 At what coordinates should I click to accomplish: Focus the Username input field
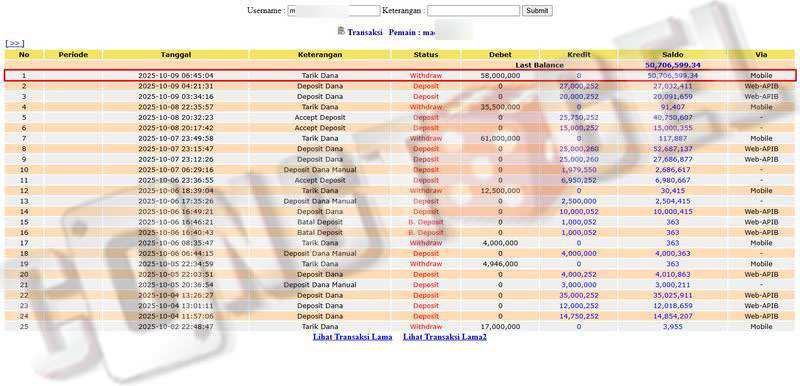click(334, 11)
